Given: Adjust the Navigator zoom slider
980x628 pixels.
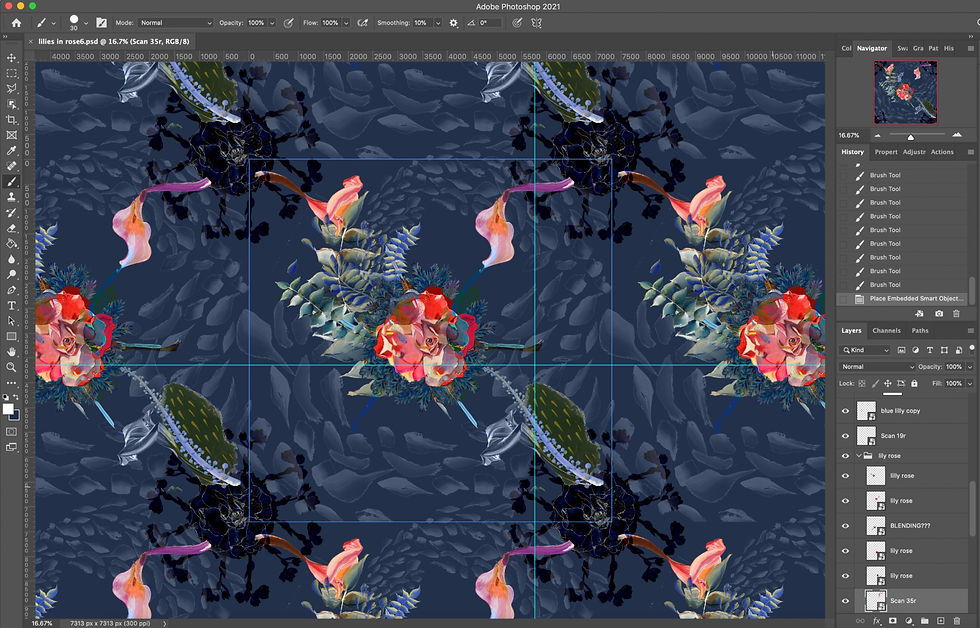Looking at the screenshot, I should (911, 136).
